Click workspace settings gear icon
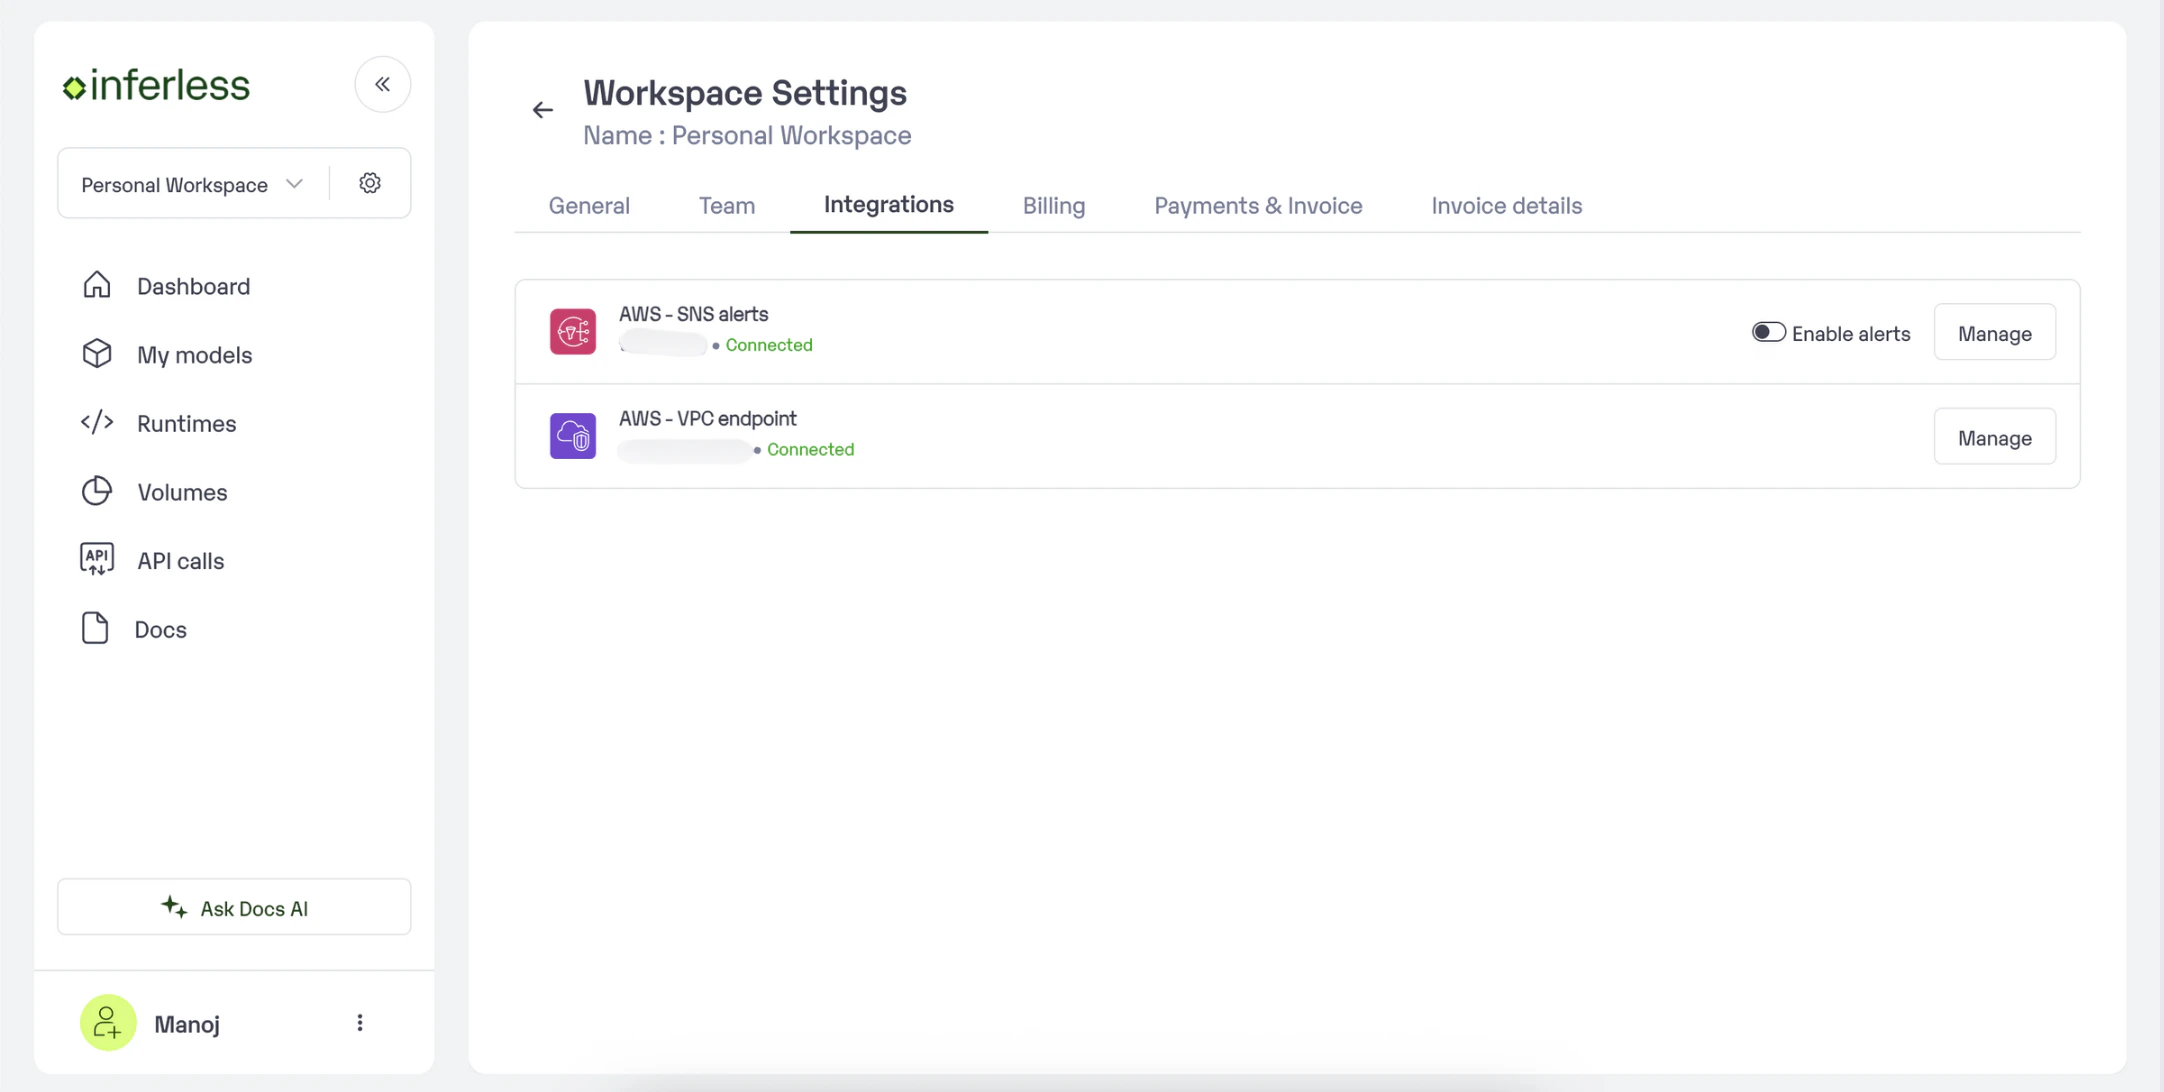2164x1092 pixels. 370,183
